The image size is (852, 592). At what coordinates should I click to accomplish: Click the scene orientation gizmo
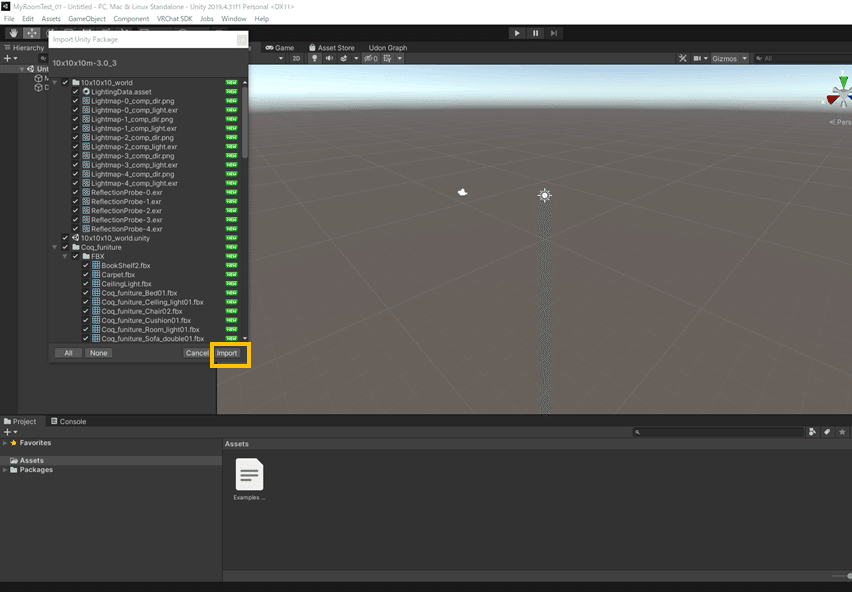click(841, 93)
